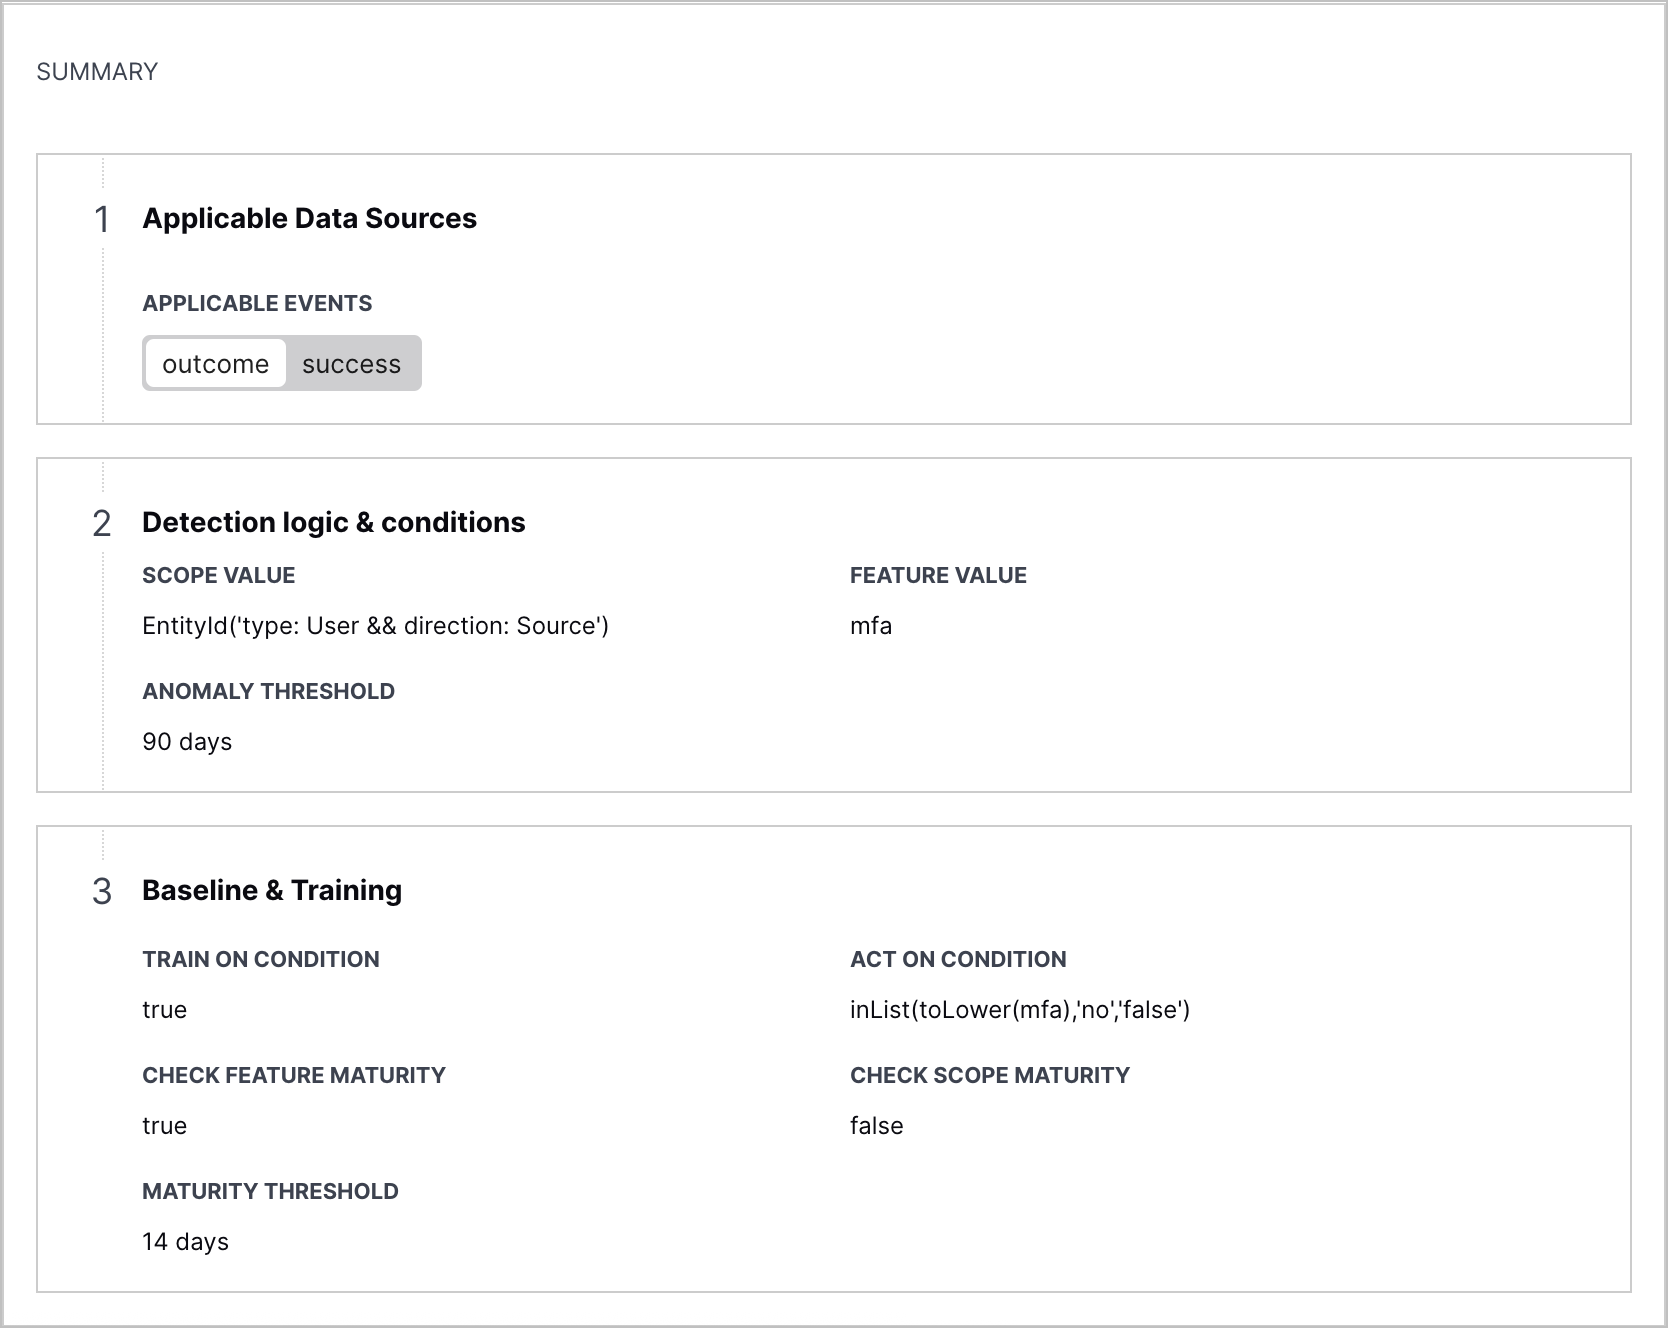Click the CHECK FEATURE MATURITY true value
Image resolution: width=1668 pixels, height=1328 pixels.
pos(165,1125)
